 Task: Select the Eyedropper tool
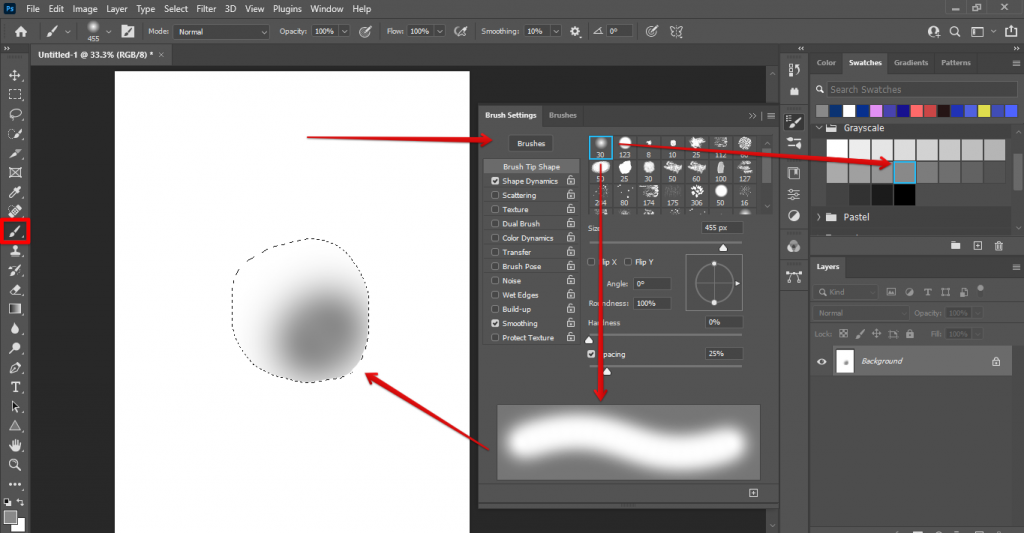tap(15, 192)
